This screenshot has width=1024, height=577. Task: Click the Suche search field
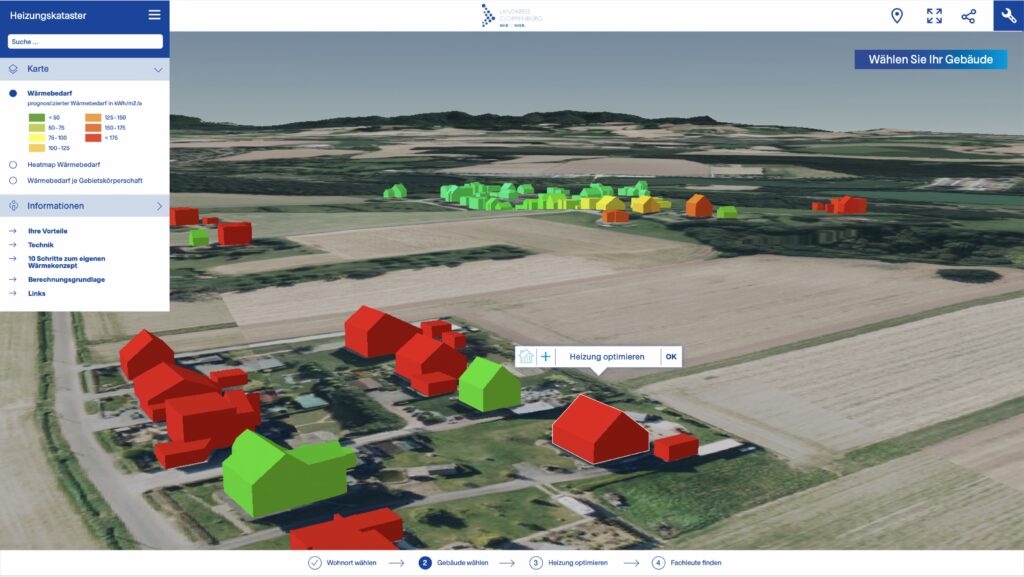pyautogui.click(x=85, y=42)
